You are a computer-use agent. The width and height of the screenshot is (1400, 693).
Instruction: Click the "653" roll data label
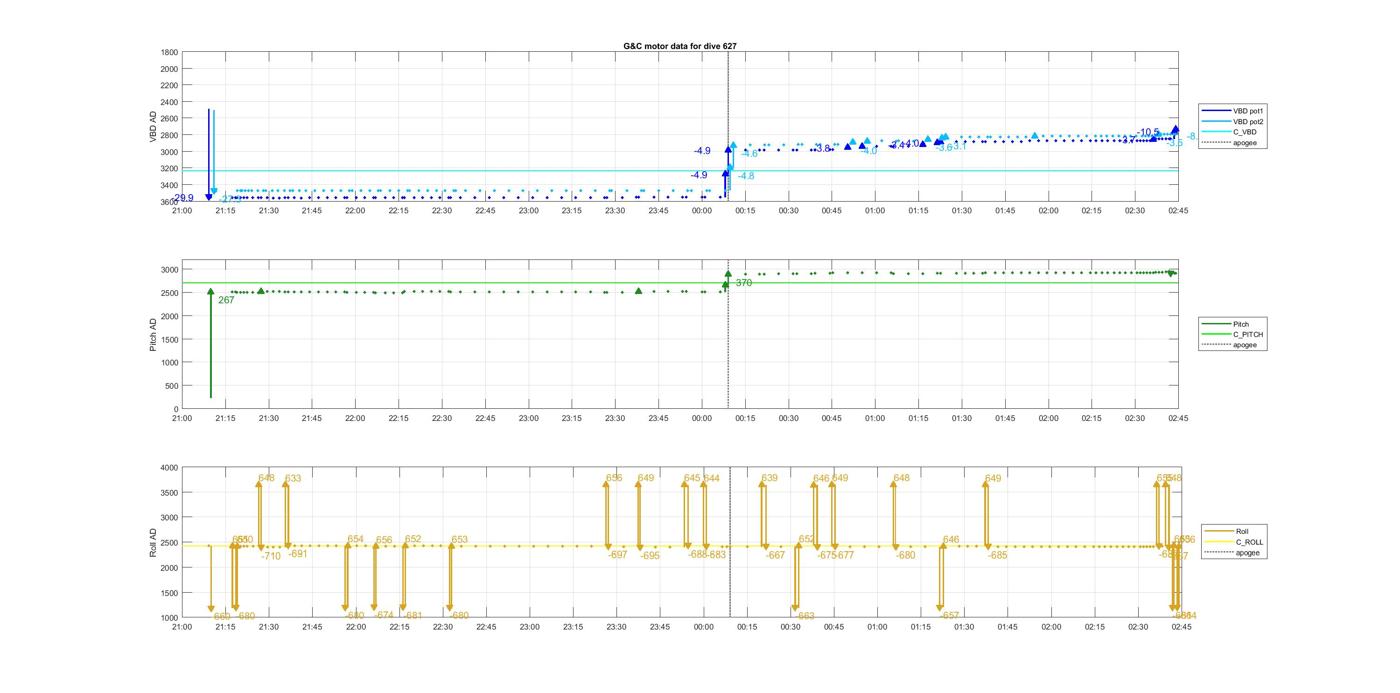click(x=460, y=540)
